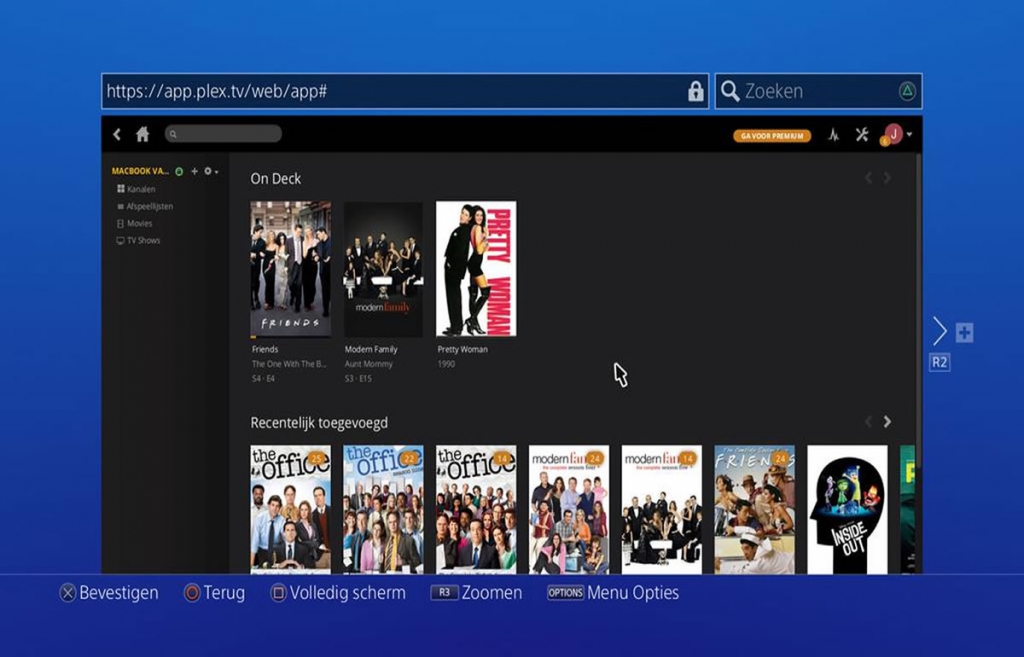Open The Office poster with badge 25

[x=291, y=509]
